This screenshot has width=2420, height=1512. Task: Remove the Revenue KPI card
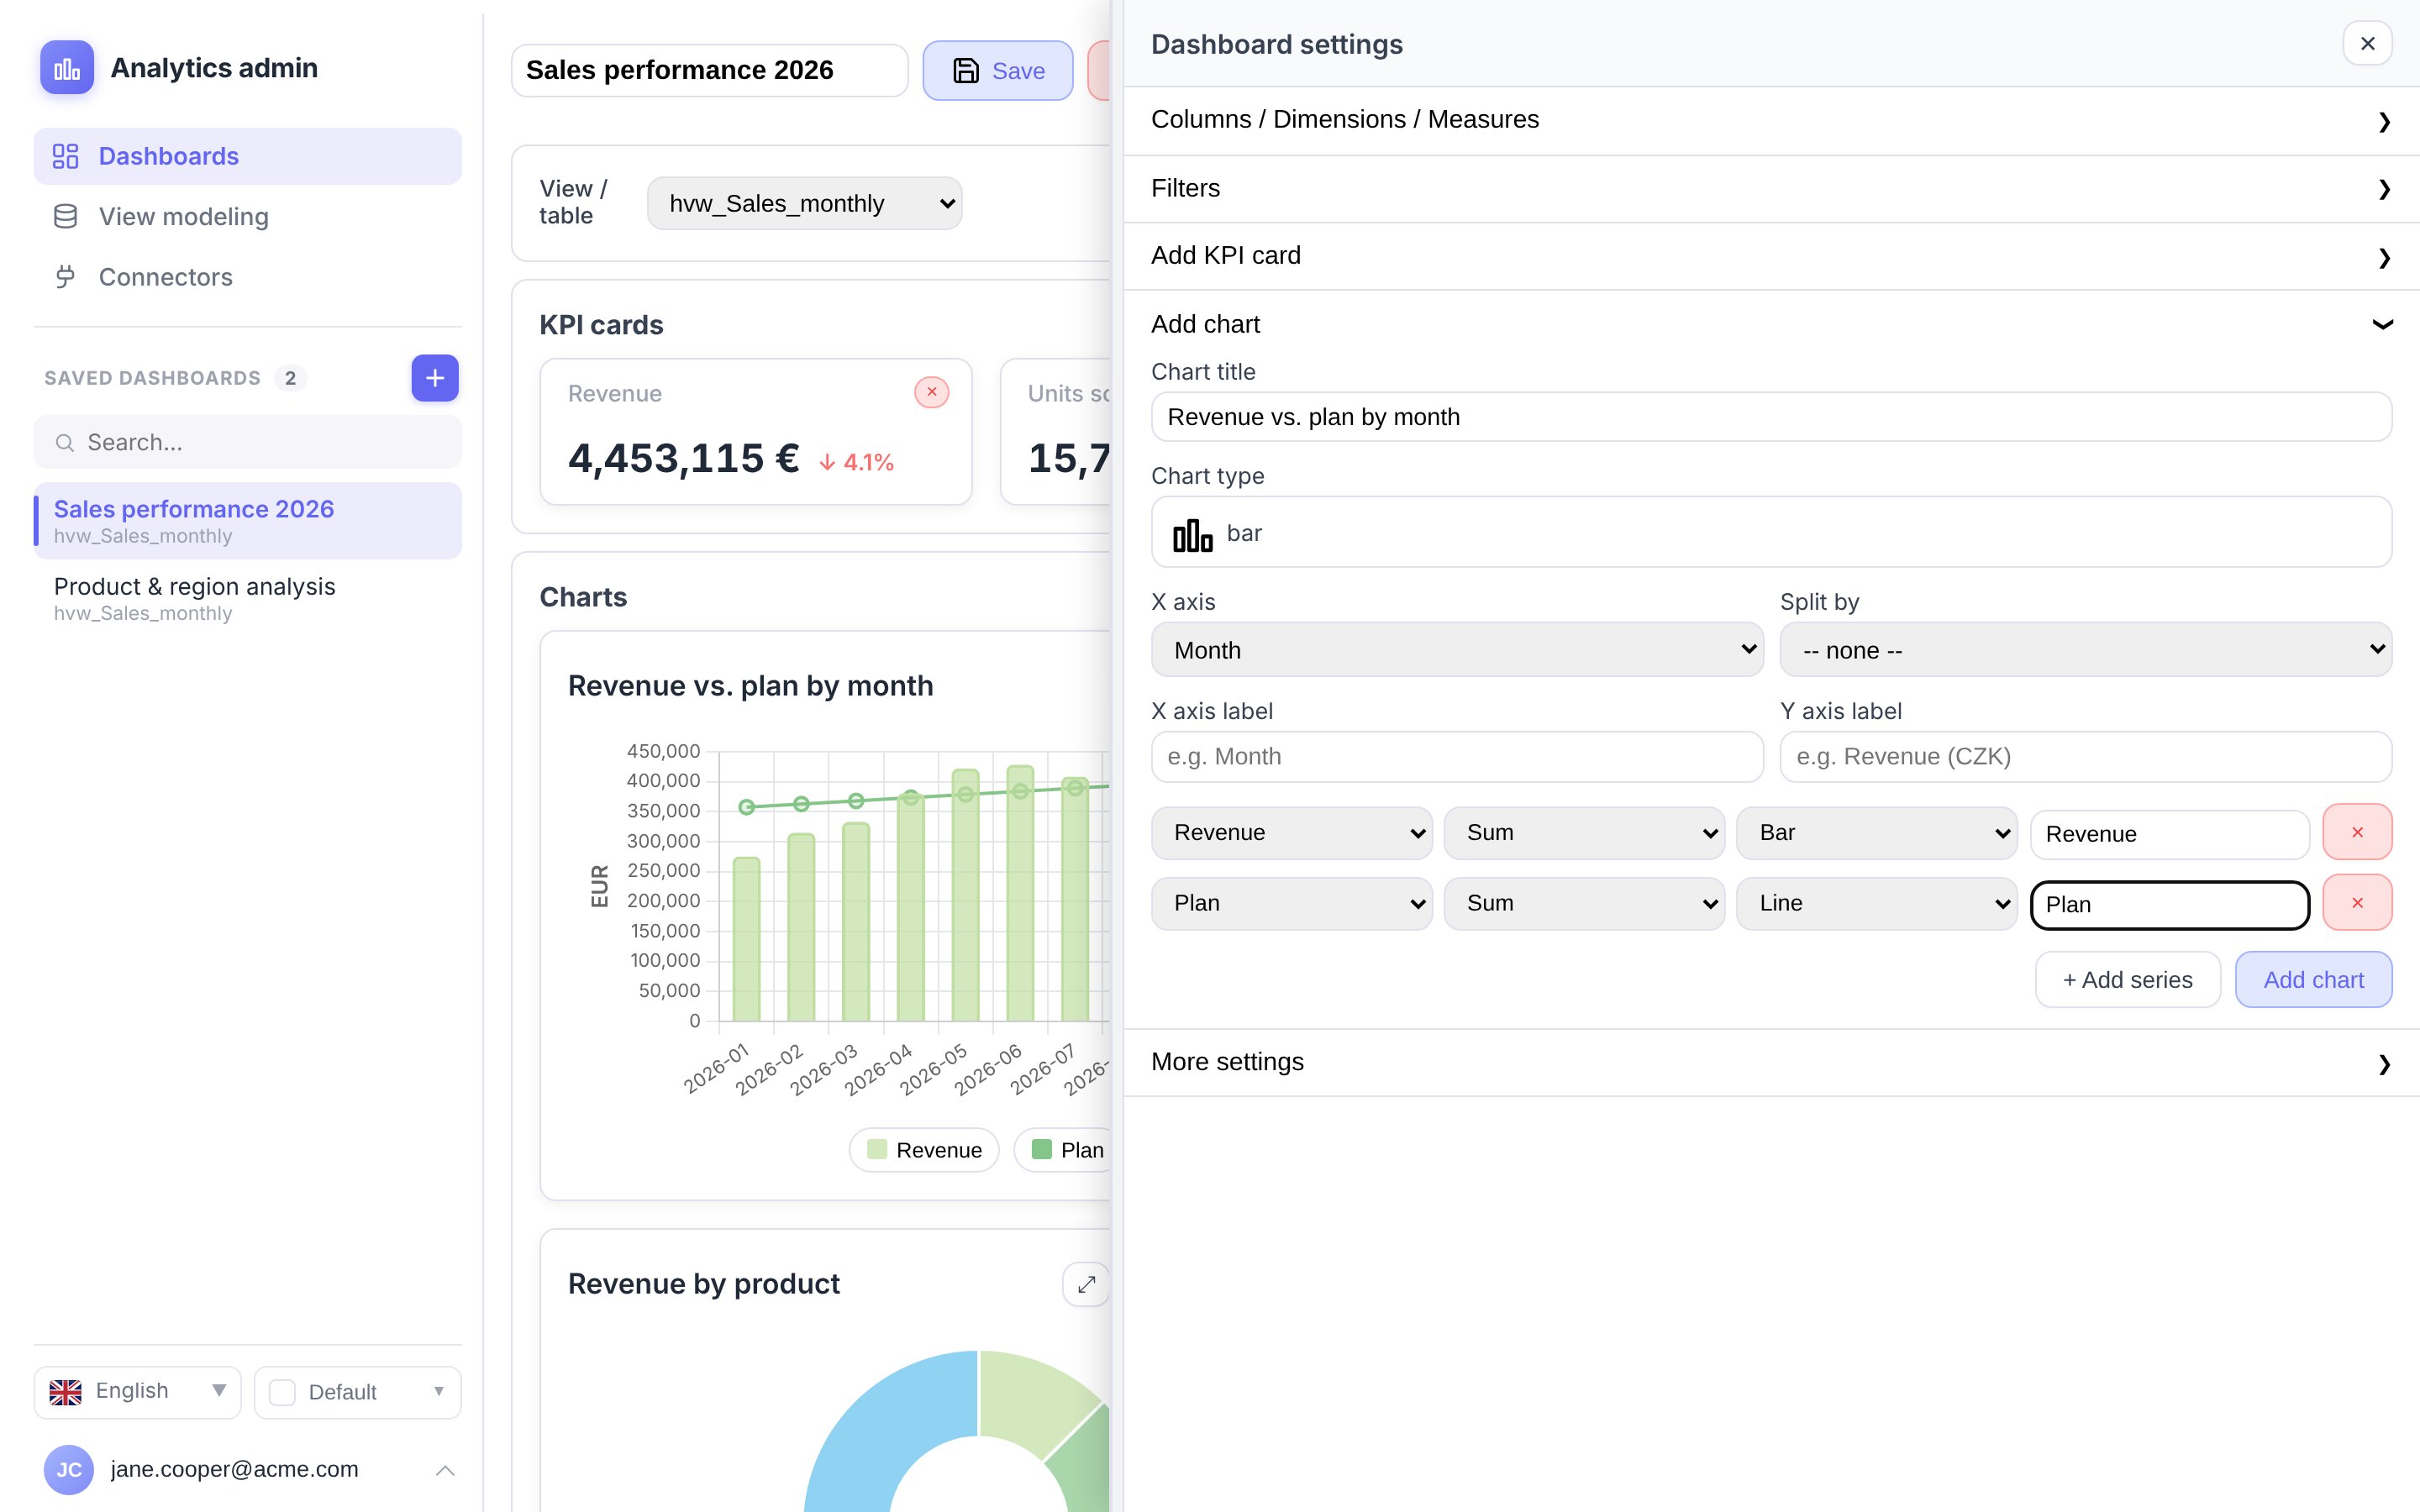pos(931,392)
